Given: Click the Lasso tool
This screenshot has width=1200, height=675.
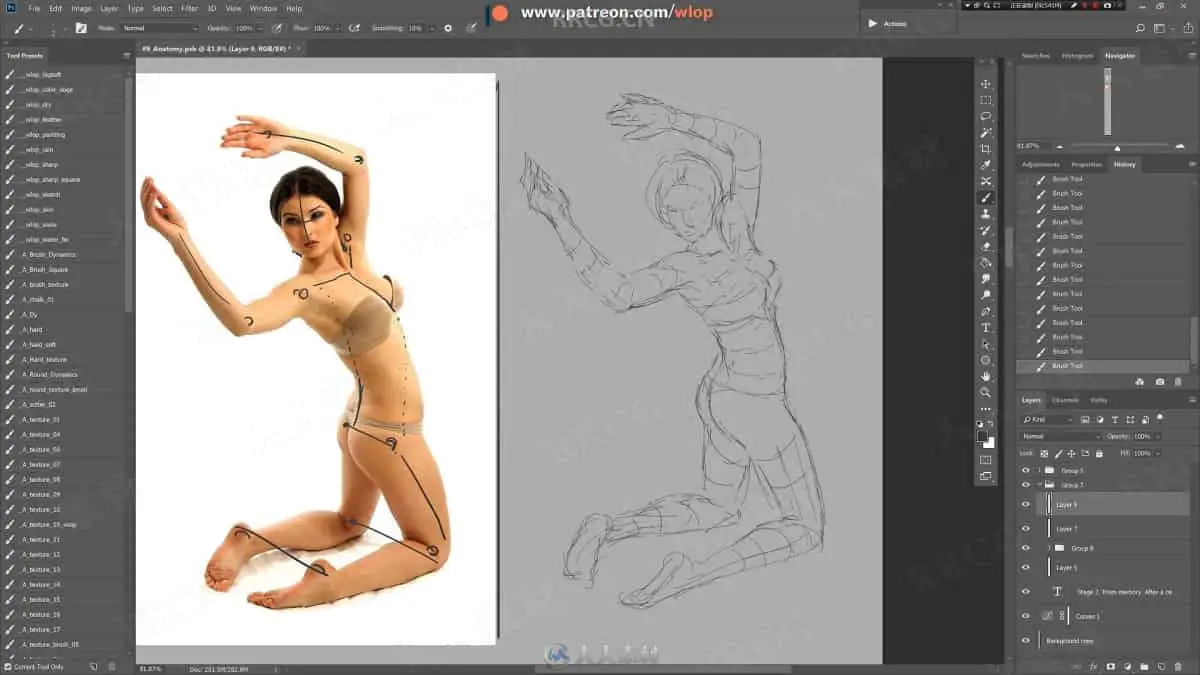Looking at the screenshot, I should (x=986, y=116).
